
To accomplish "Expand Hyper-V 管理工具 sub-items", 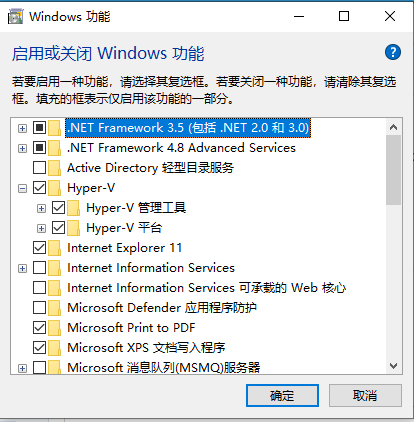I will tap(41, 209).
